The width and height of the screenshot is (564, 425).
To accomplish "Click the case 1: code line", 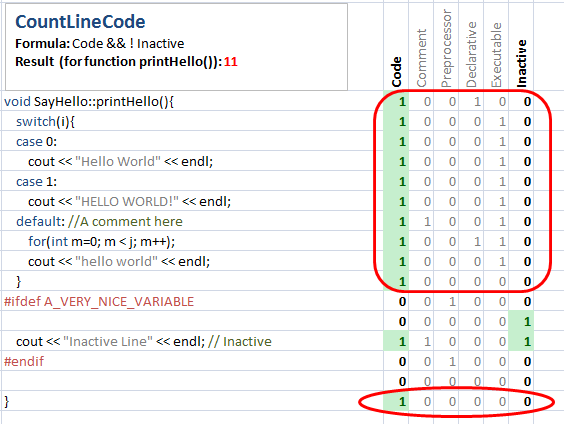I will (x=36, y=182).
